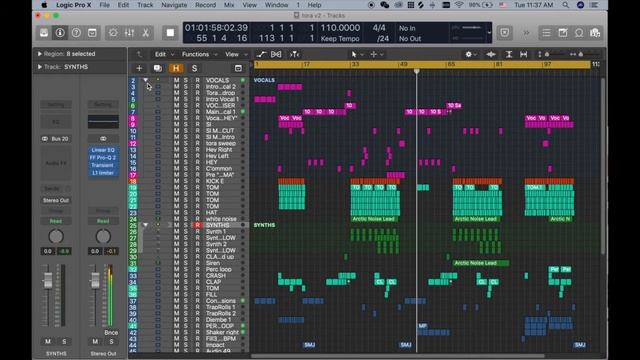Viewport: 640px width, 360px height.
Task: Open the Window menu
Action: coord(276,5)
